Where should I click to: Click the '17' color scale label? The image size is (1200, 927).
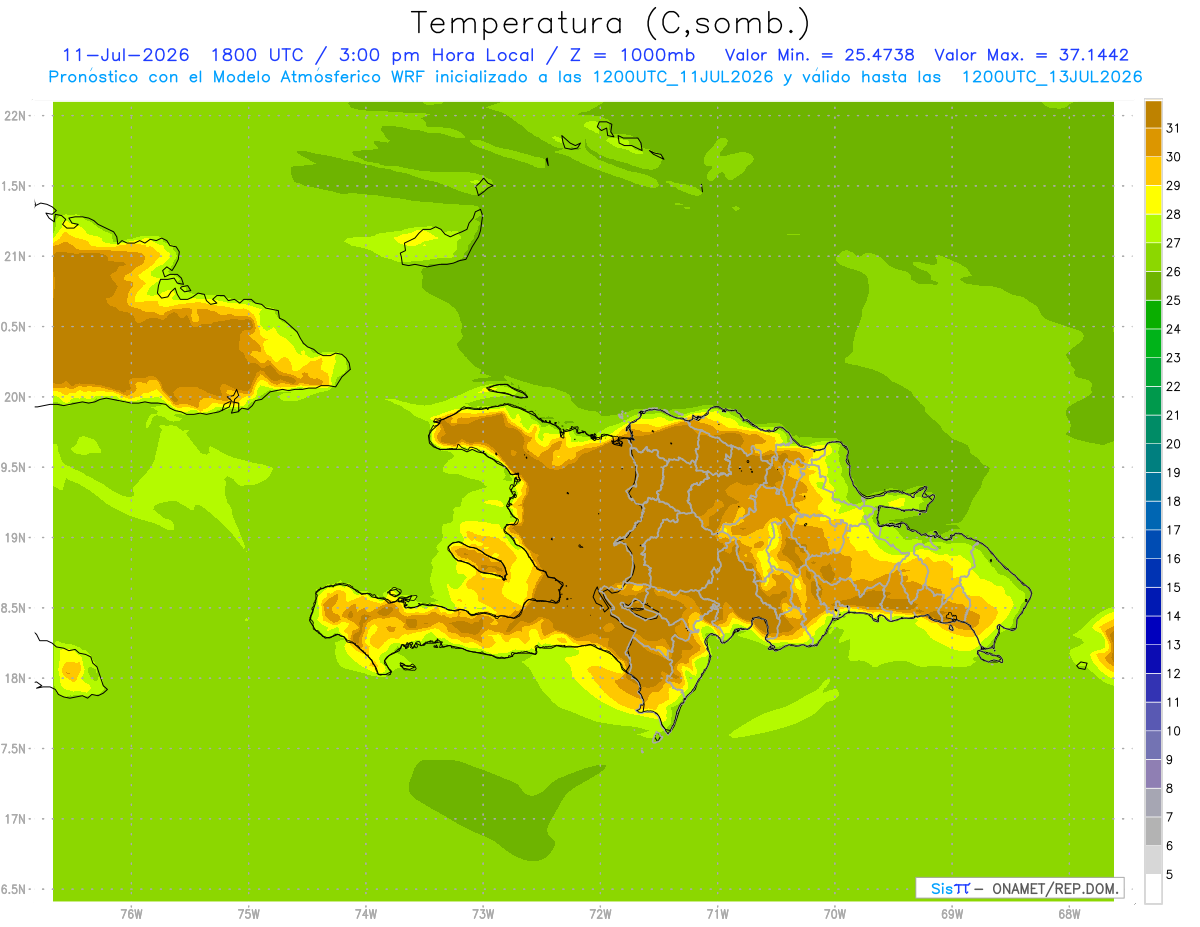pyautogui.click(x=1173, y=530)
